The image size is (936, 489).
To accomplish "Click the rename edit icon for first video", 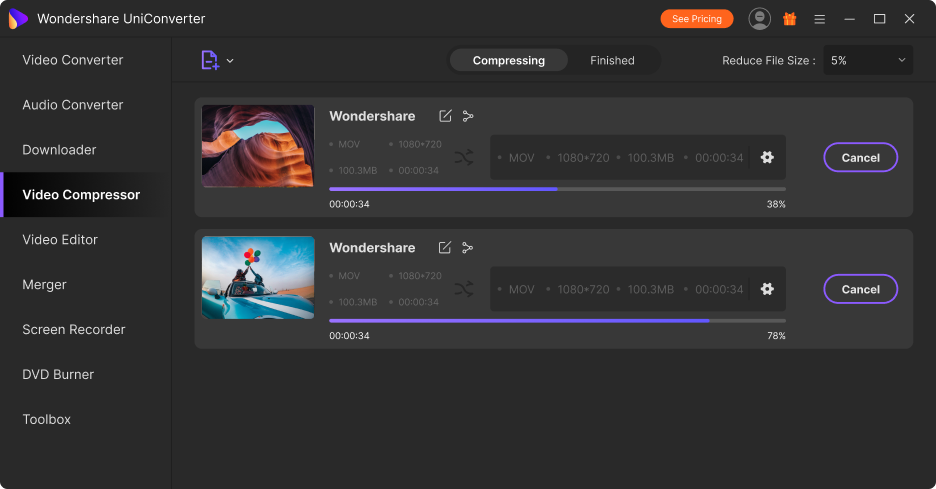I will pos(445,116).
